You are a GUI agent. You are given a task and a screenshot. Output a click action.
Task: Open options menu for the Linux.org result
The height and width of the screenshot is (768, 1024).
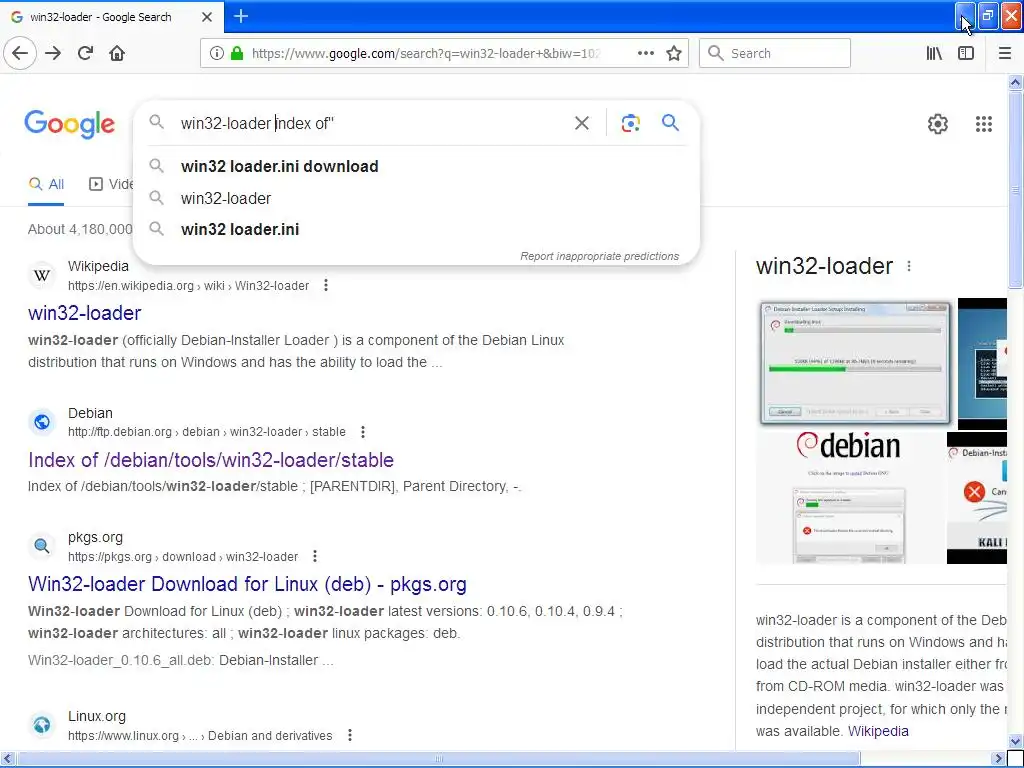tap(350, 735)
